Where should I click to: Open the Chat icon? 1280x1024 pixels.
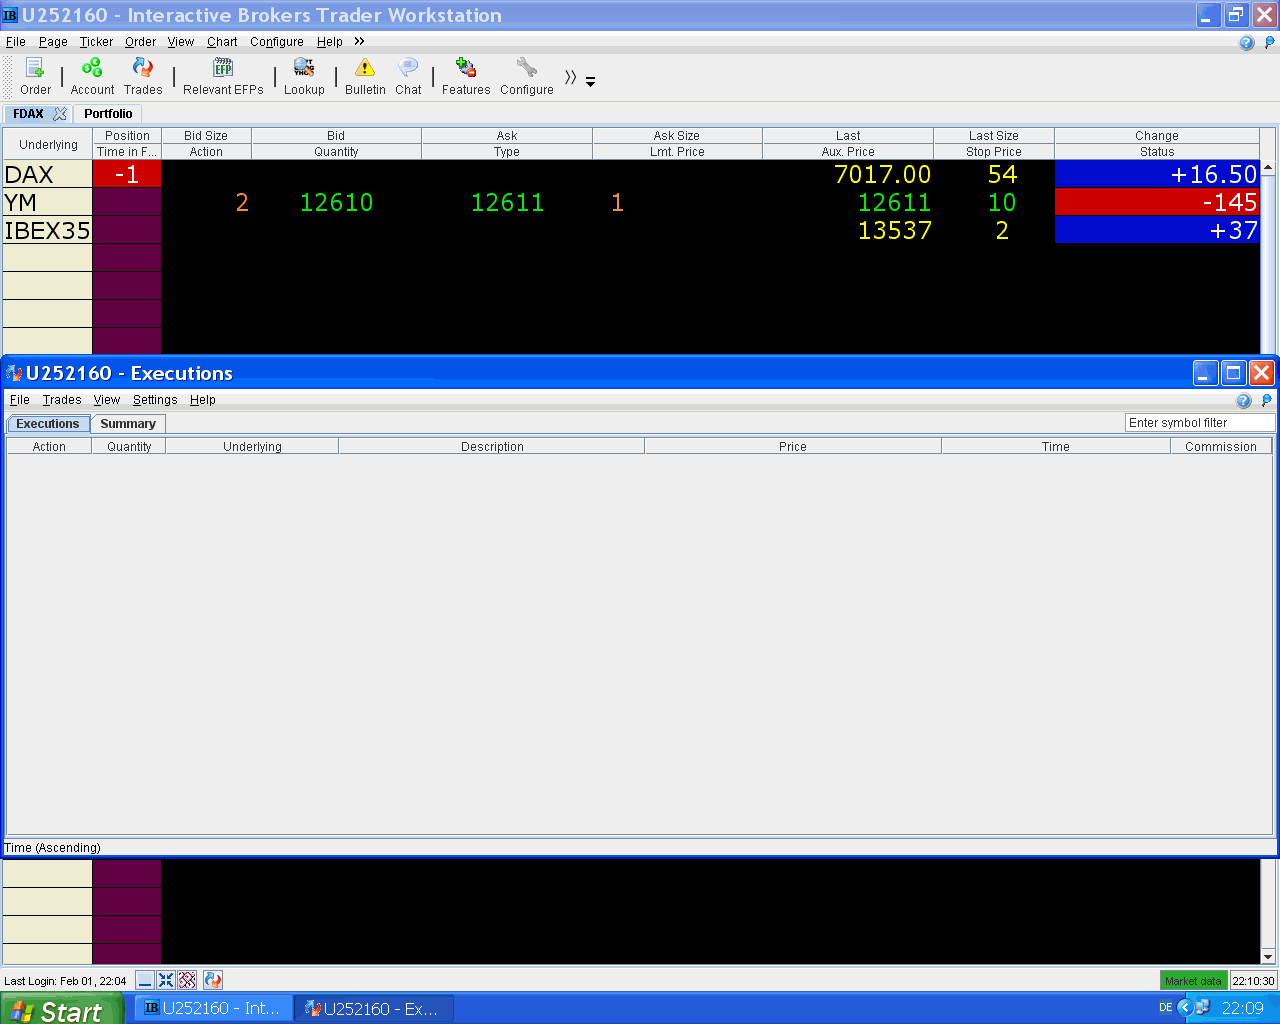click(x=408, y=76)
